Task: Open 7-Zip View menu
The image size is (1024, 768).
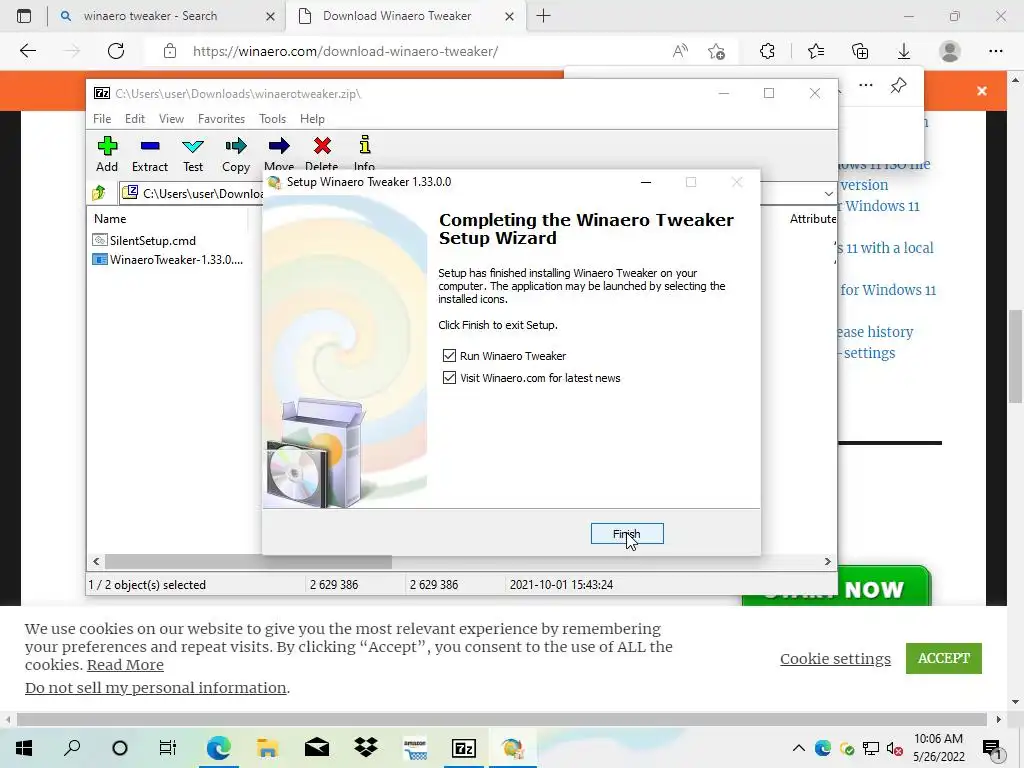Action: coord(171,119)
